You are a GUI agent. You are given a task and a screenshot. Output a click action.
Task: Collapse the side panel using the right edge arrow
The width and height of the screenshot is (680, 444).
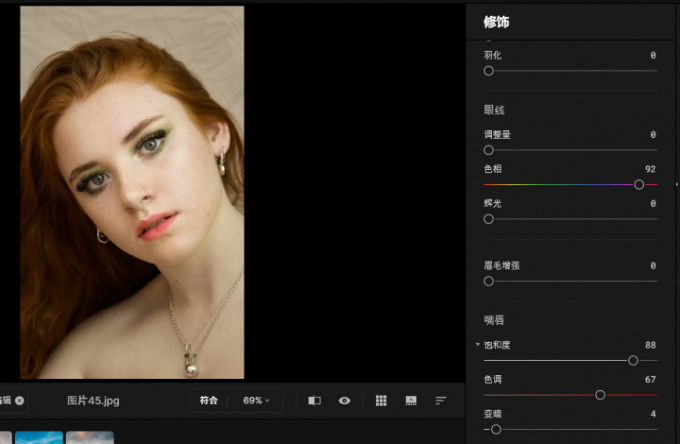click(x=677, y=184)
